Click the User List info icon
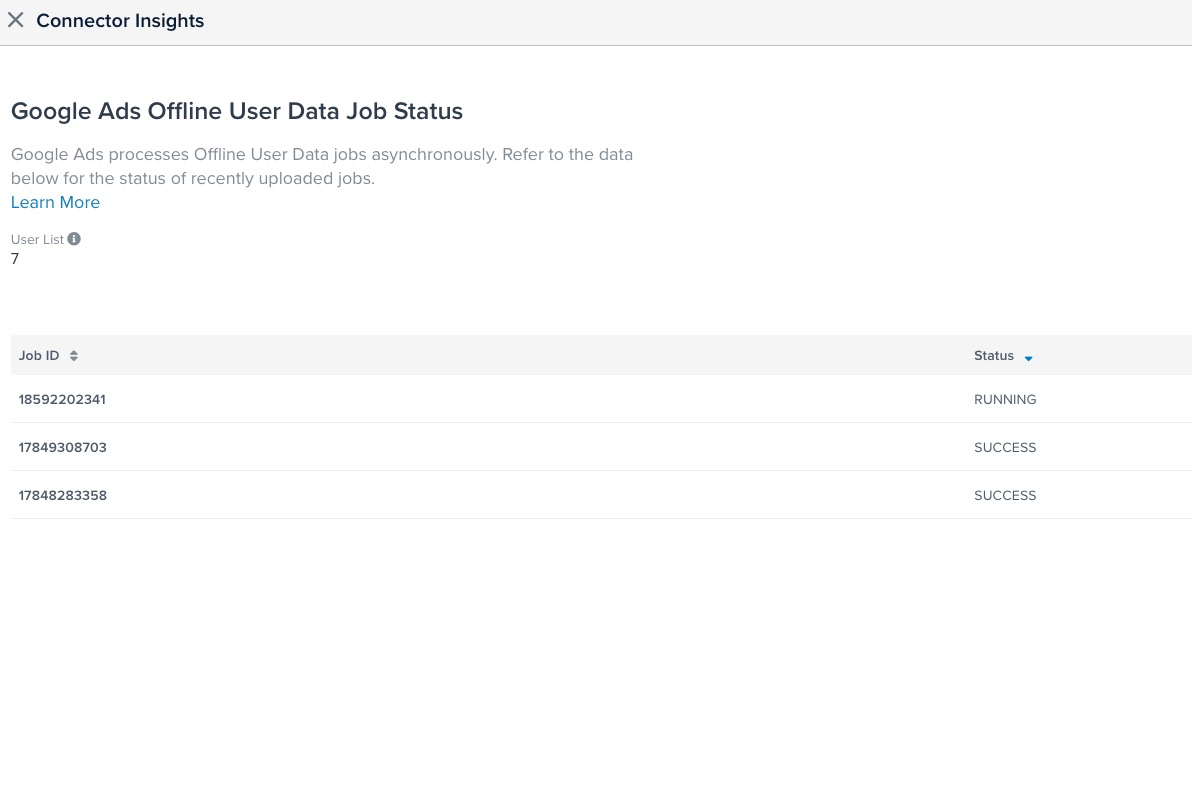Image resolution: width=1192 pixels, height=809 pixels. (x=74, y=239)
